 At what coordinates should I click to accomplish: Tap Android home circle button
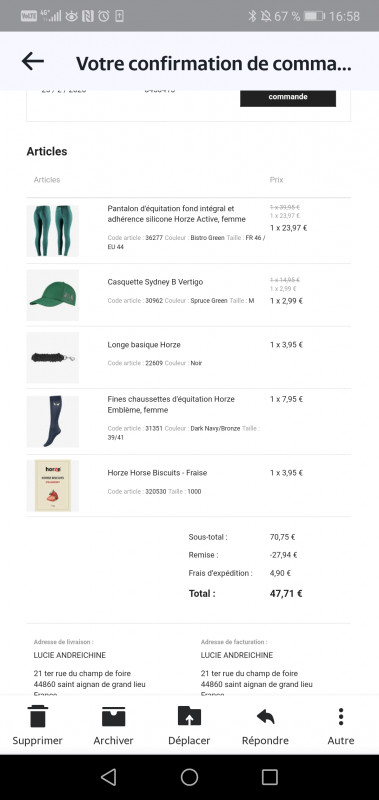click(x=189, y=777)
